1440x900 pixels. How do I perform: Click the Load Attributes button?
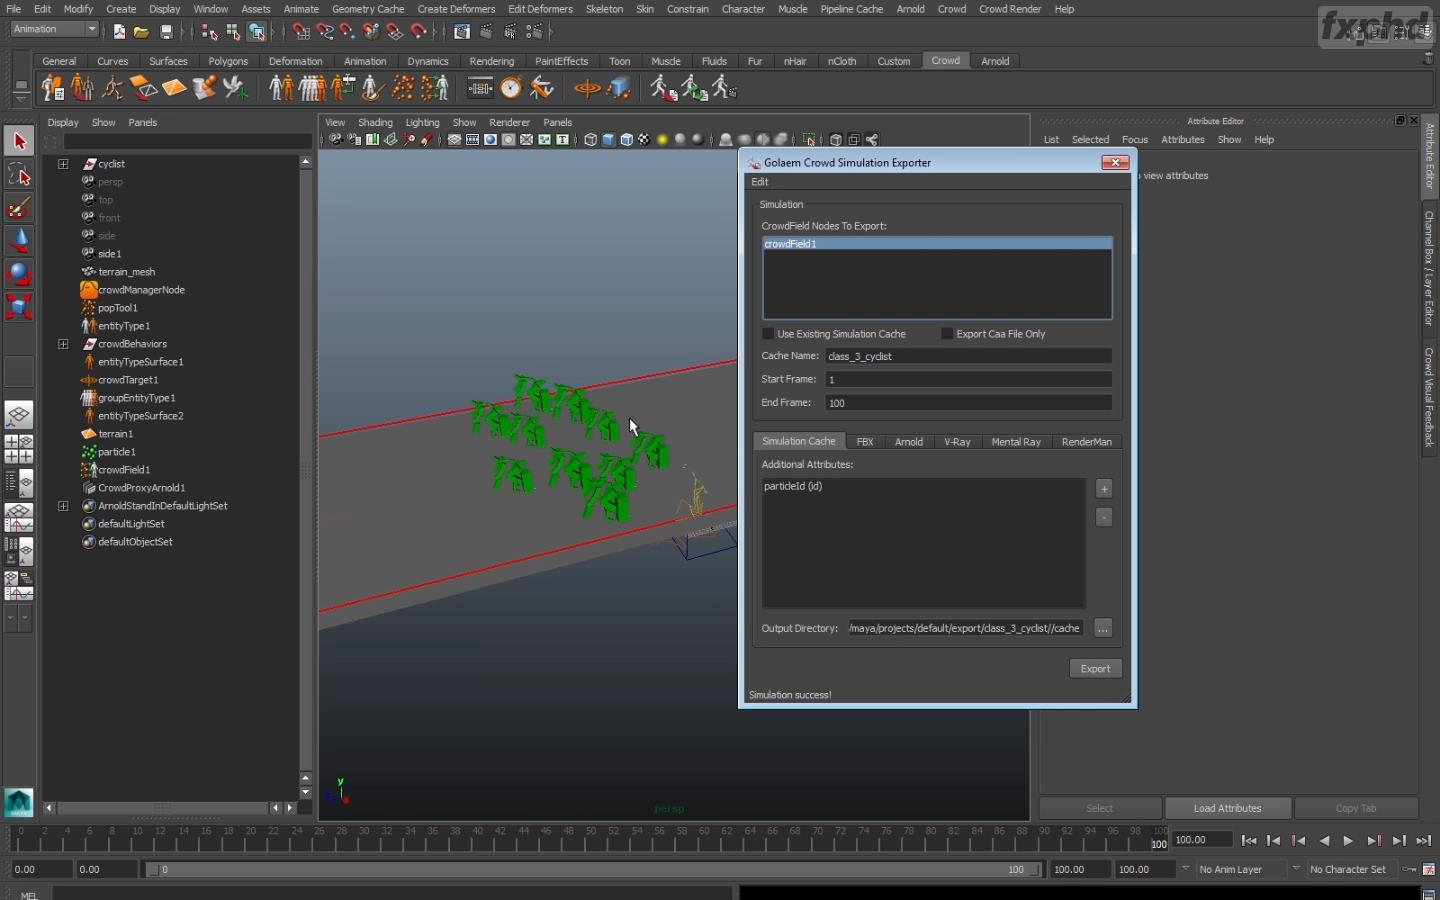click(x=1227, y=808)
